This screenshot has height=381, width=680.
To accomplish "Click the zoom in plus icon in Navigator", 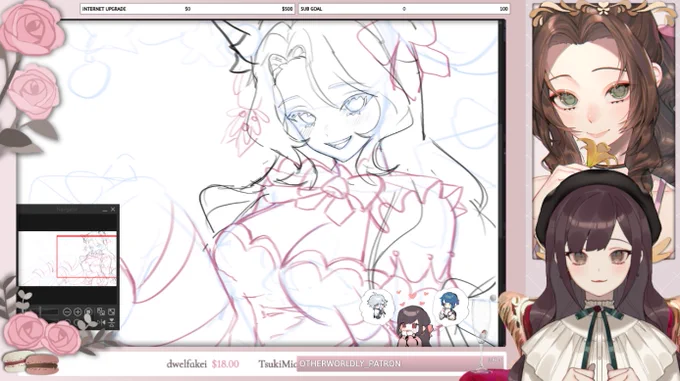I will click(x=78, y=312).
